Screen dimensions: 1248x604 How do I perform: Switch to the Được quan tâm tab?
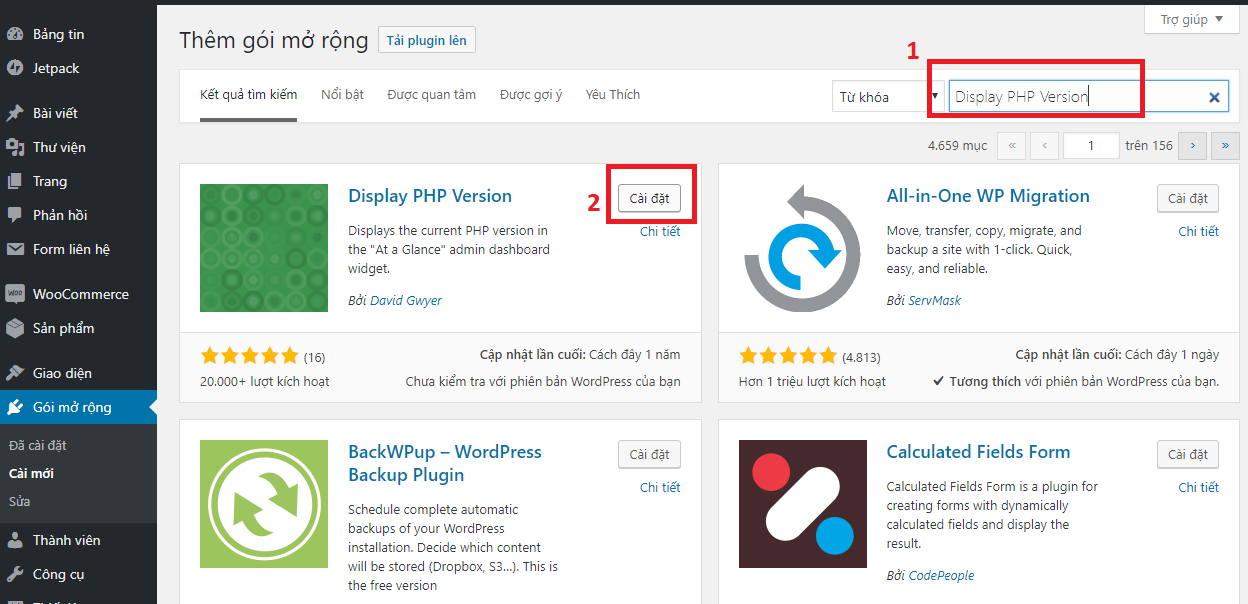(x=432, y=94)
